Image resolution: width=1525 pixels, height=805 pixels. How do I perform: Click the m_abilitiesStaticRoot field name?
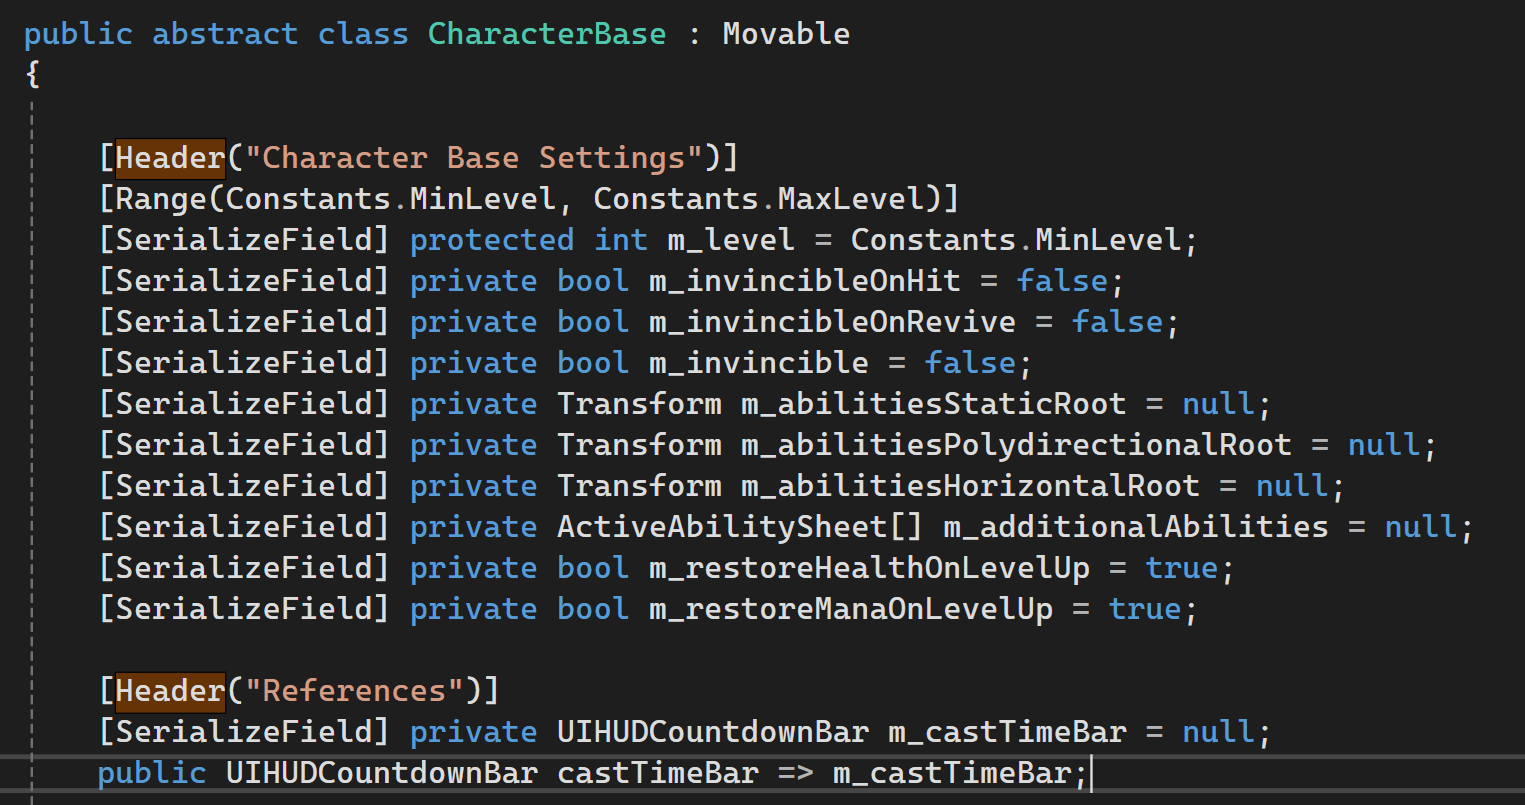[x=933, y=404]
